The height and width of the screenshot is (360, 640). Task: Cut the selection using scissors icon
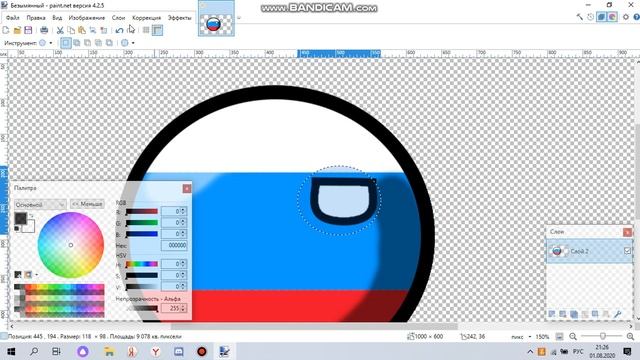pos(60,30)
